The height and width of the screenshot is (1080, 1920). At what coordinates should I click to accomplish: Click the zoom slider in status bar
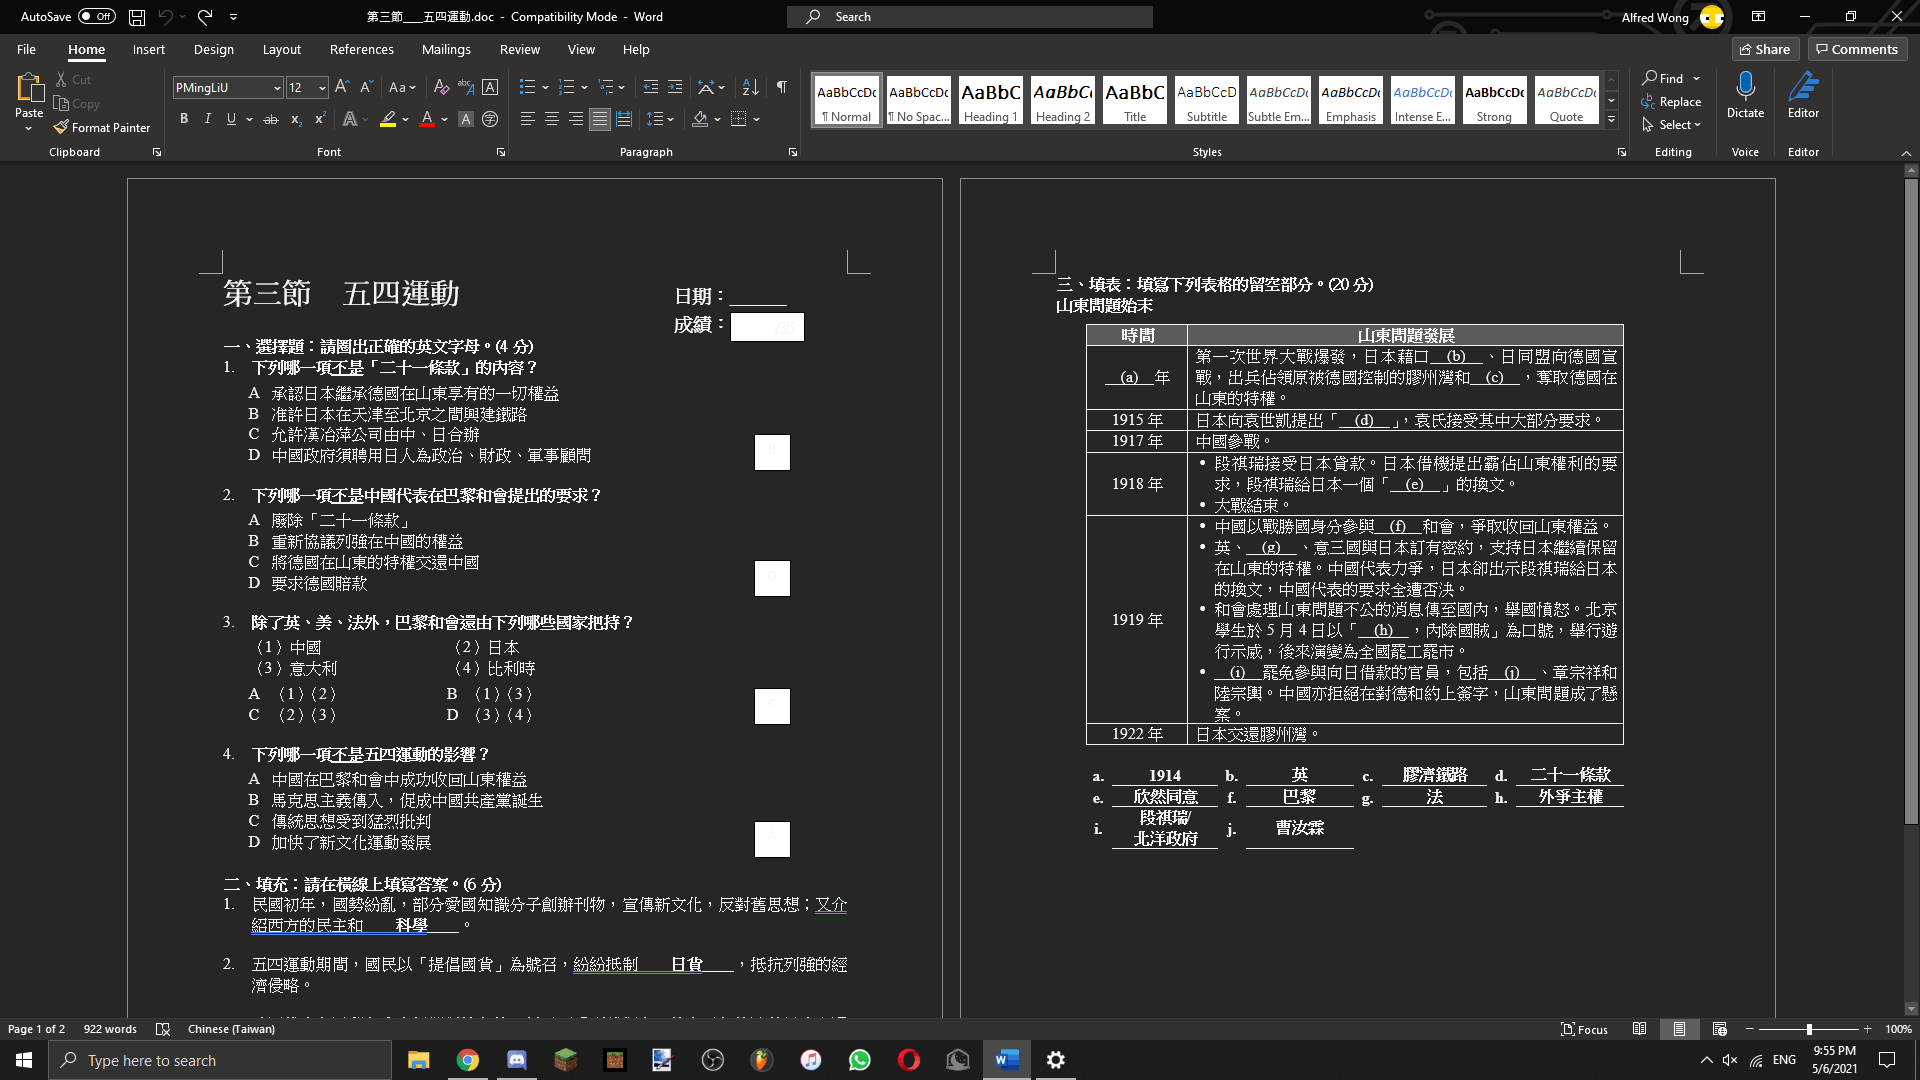coord(1808,1029)
